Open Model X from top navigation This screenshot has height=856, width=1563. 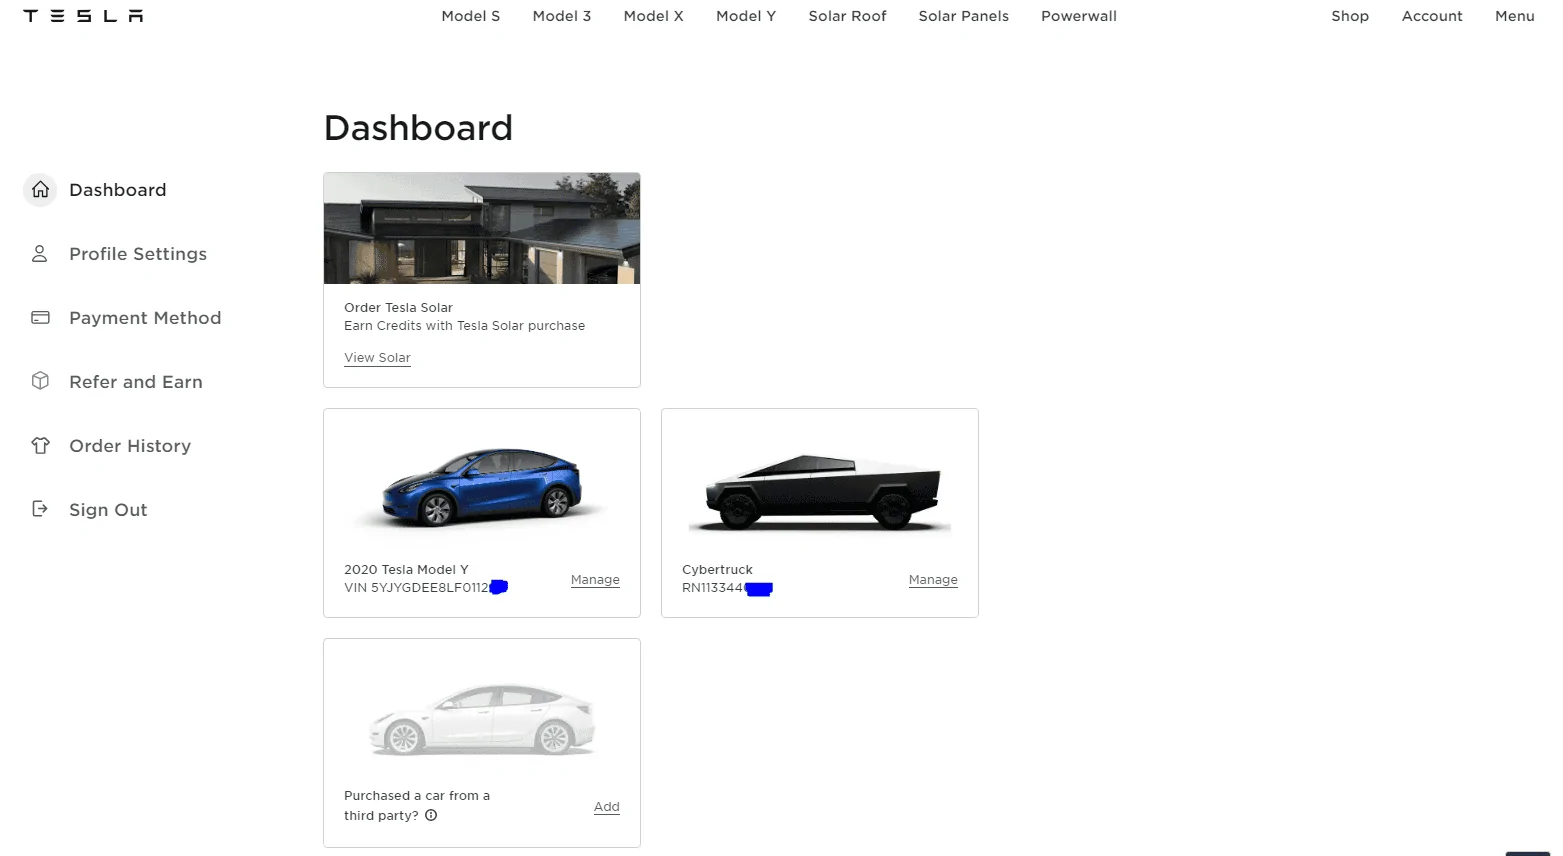654,16
